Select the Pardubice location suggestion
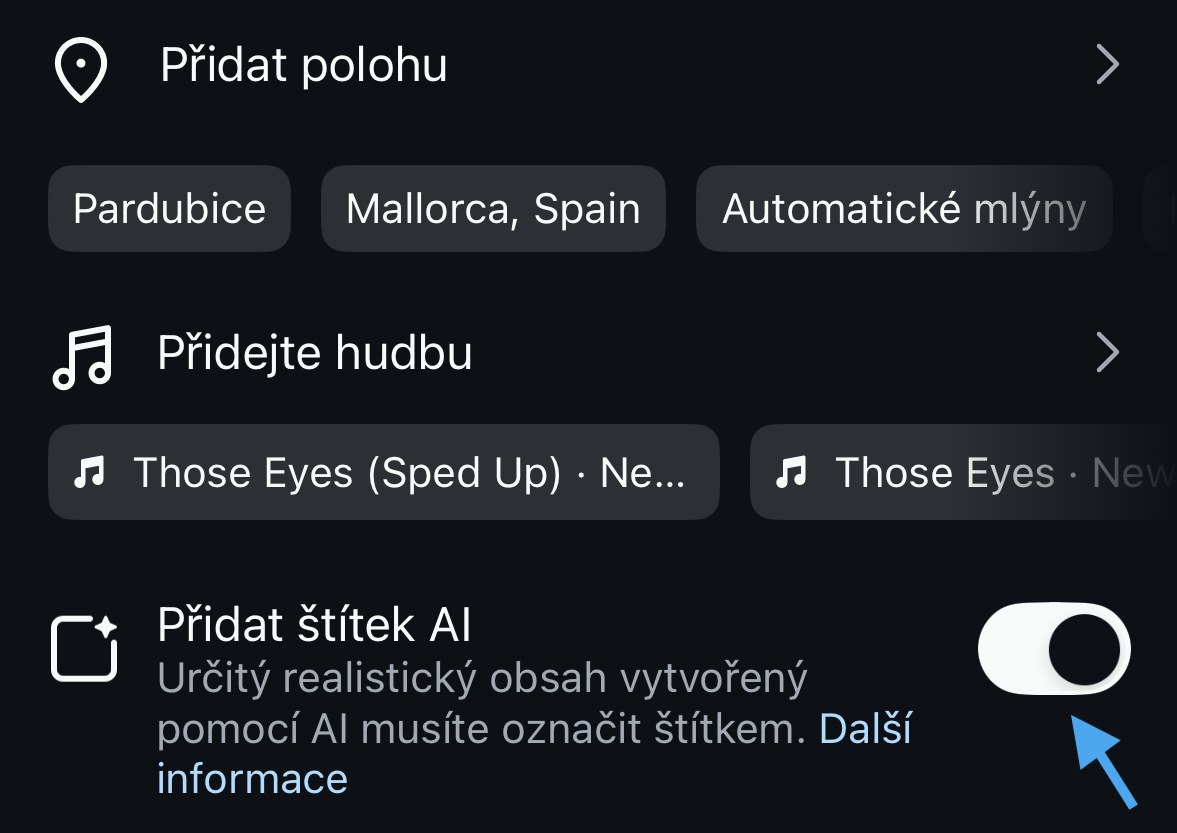The height and width of the screenshot is (833, 1177). point(169,209)
